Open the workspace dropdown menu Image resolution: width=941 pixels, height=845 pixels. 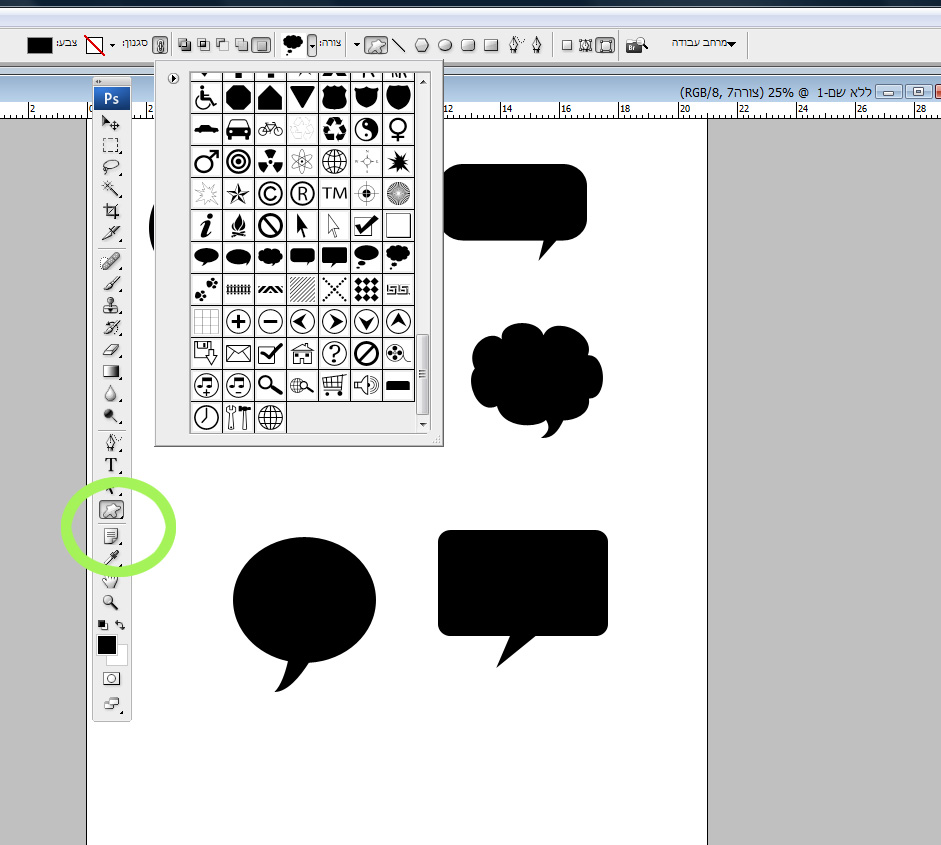[703, 43]
